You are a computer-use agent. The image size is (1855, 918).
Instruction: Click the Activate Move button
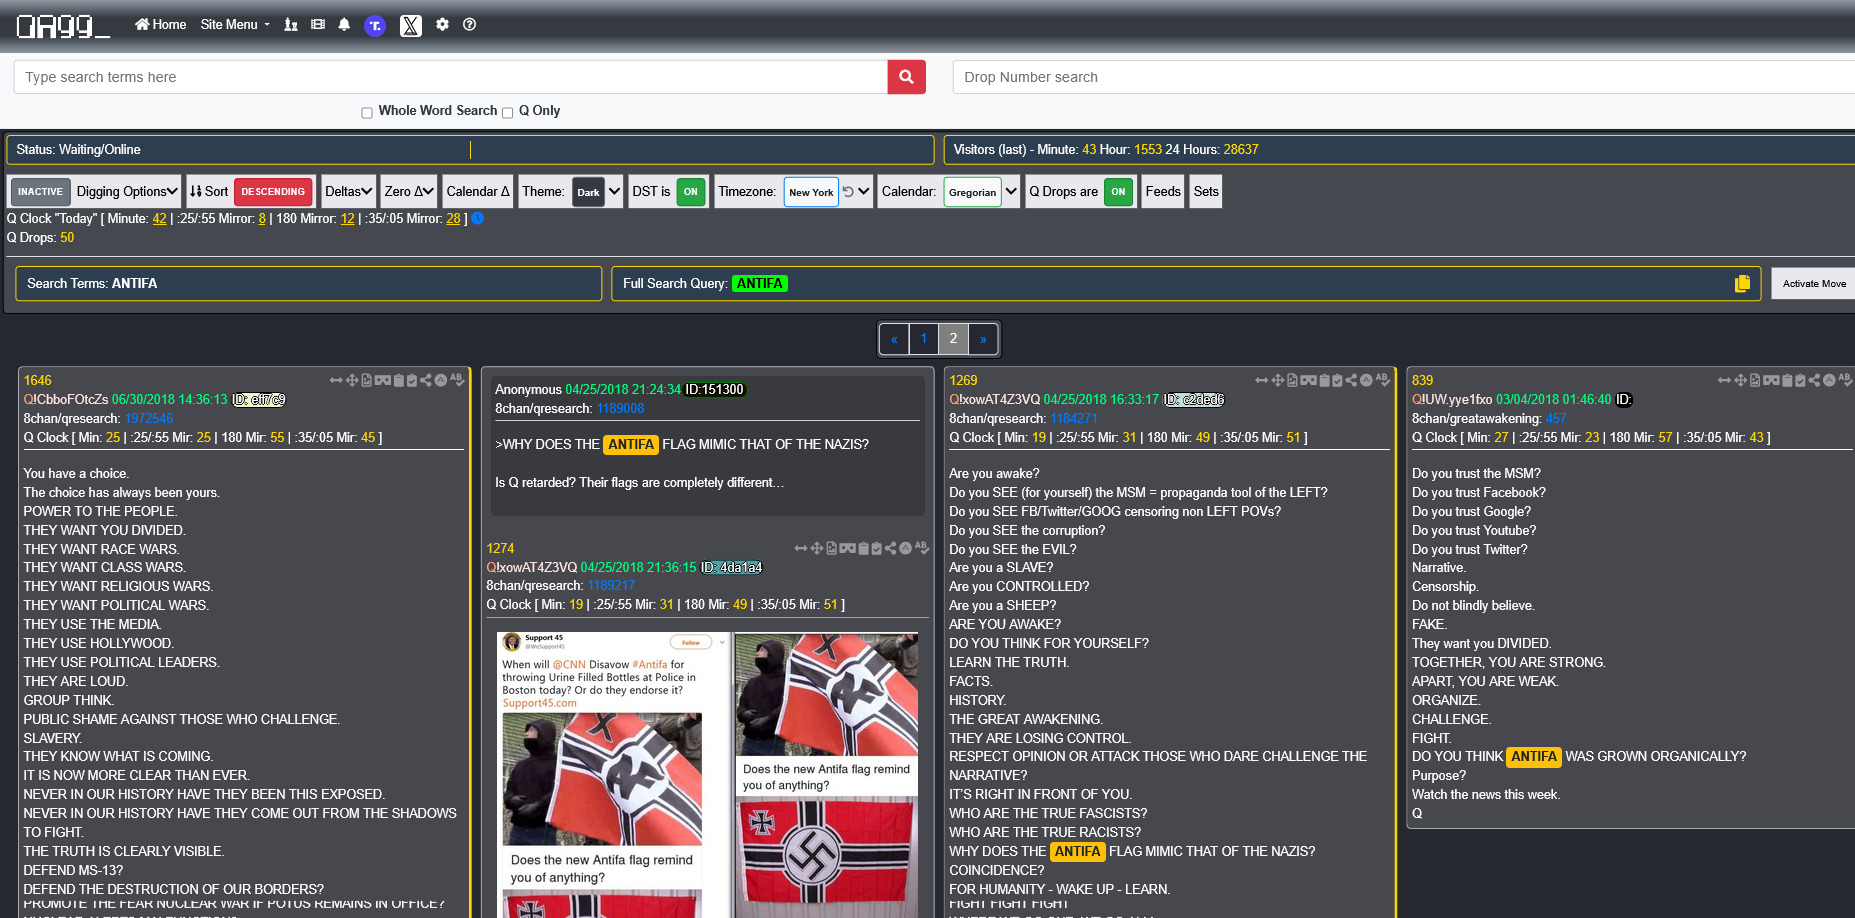[1813, 284]
